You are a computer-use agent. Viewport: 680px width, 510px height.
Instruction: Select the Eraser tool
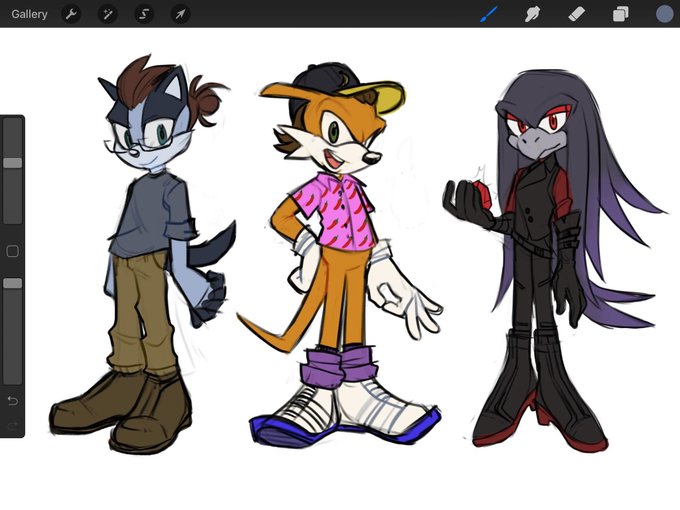pyautogui.click(x=576, y=14)
